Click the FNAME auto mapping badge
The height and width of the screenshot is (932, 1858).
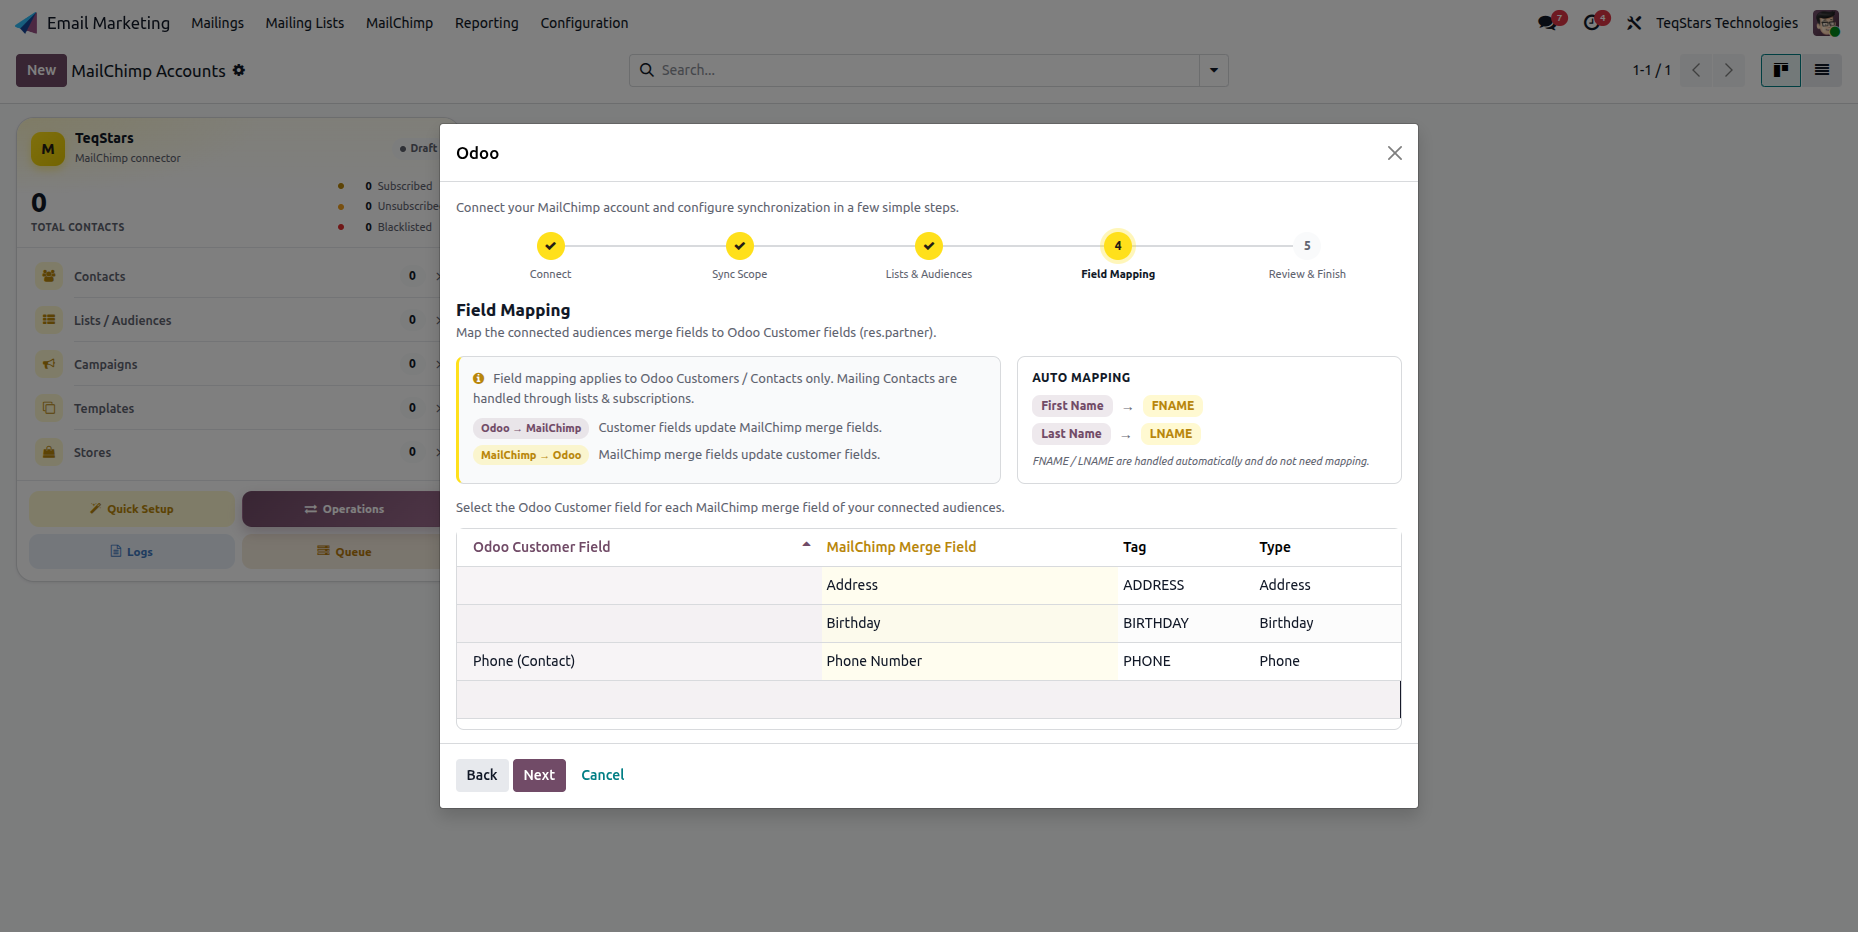click(1172, 406)
